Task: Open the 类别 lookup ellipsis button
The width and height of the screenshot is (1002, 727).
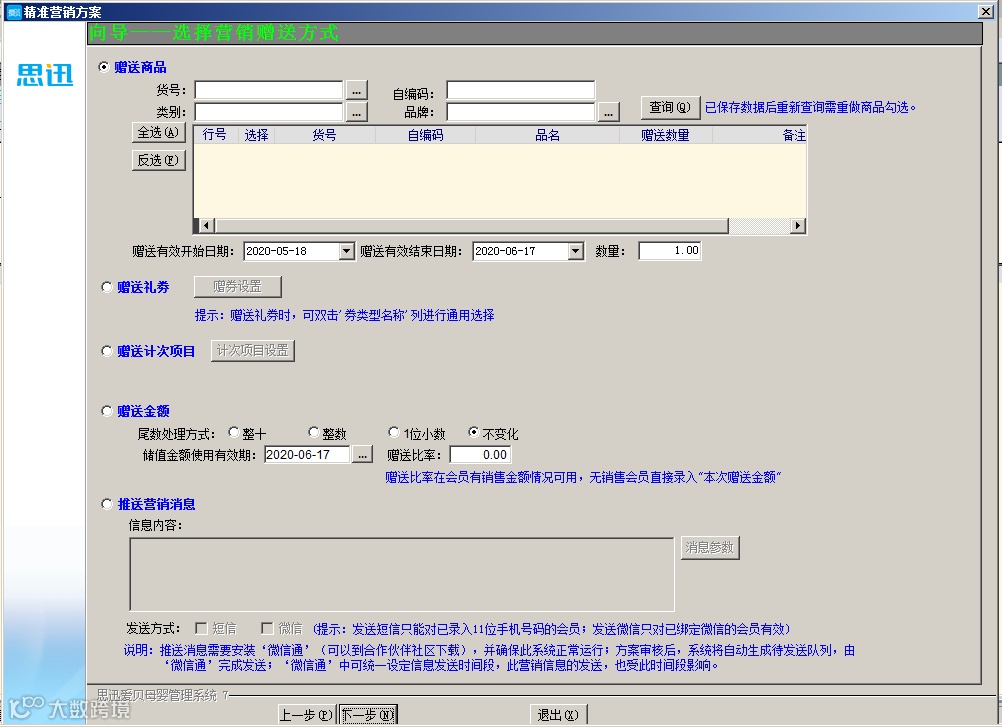Action: click(357, 112)
